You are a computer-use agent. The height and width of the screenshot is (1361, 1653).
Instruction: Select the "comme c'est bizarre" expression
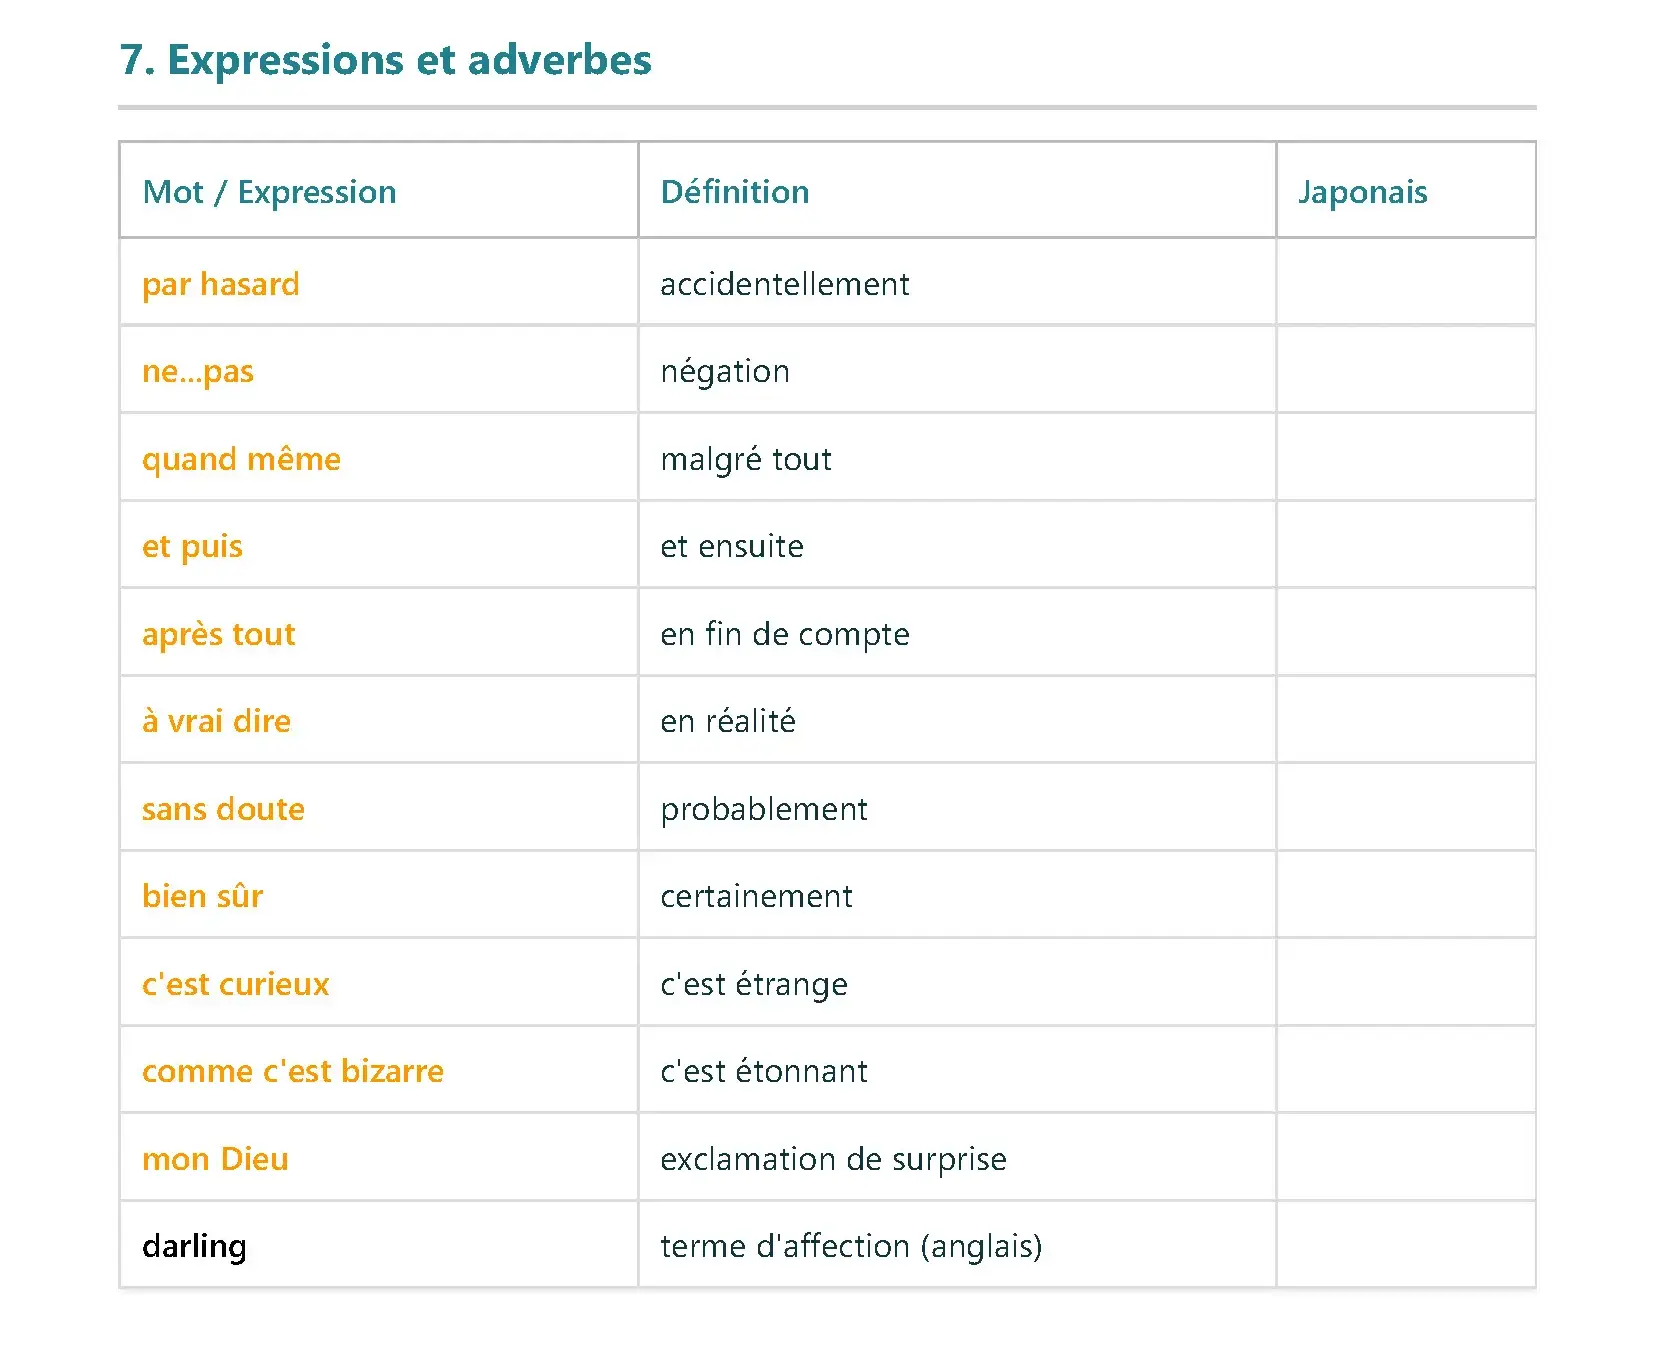tap(292, 1071)
